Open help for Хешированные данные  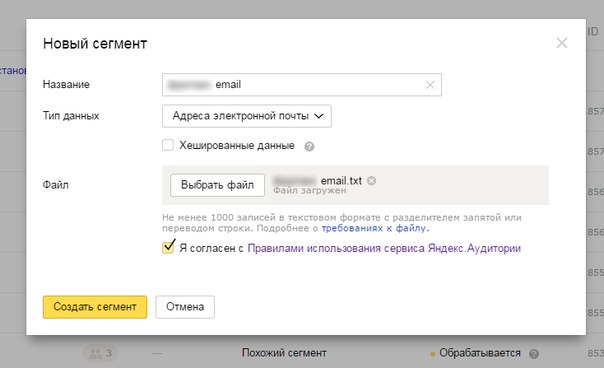(x=309, y=146)
